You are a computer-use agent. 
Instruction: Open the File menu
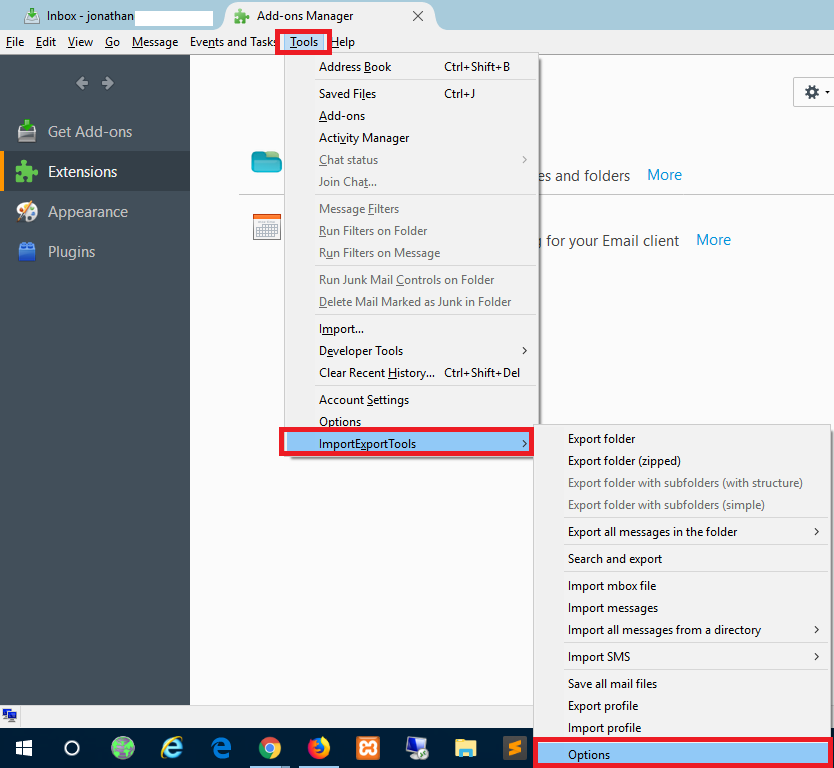click(x=15, y=42)
